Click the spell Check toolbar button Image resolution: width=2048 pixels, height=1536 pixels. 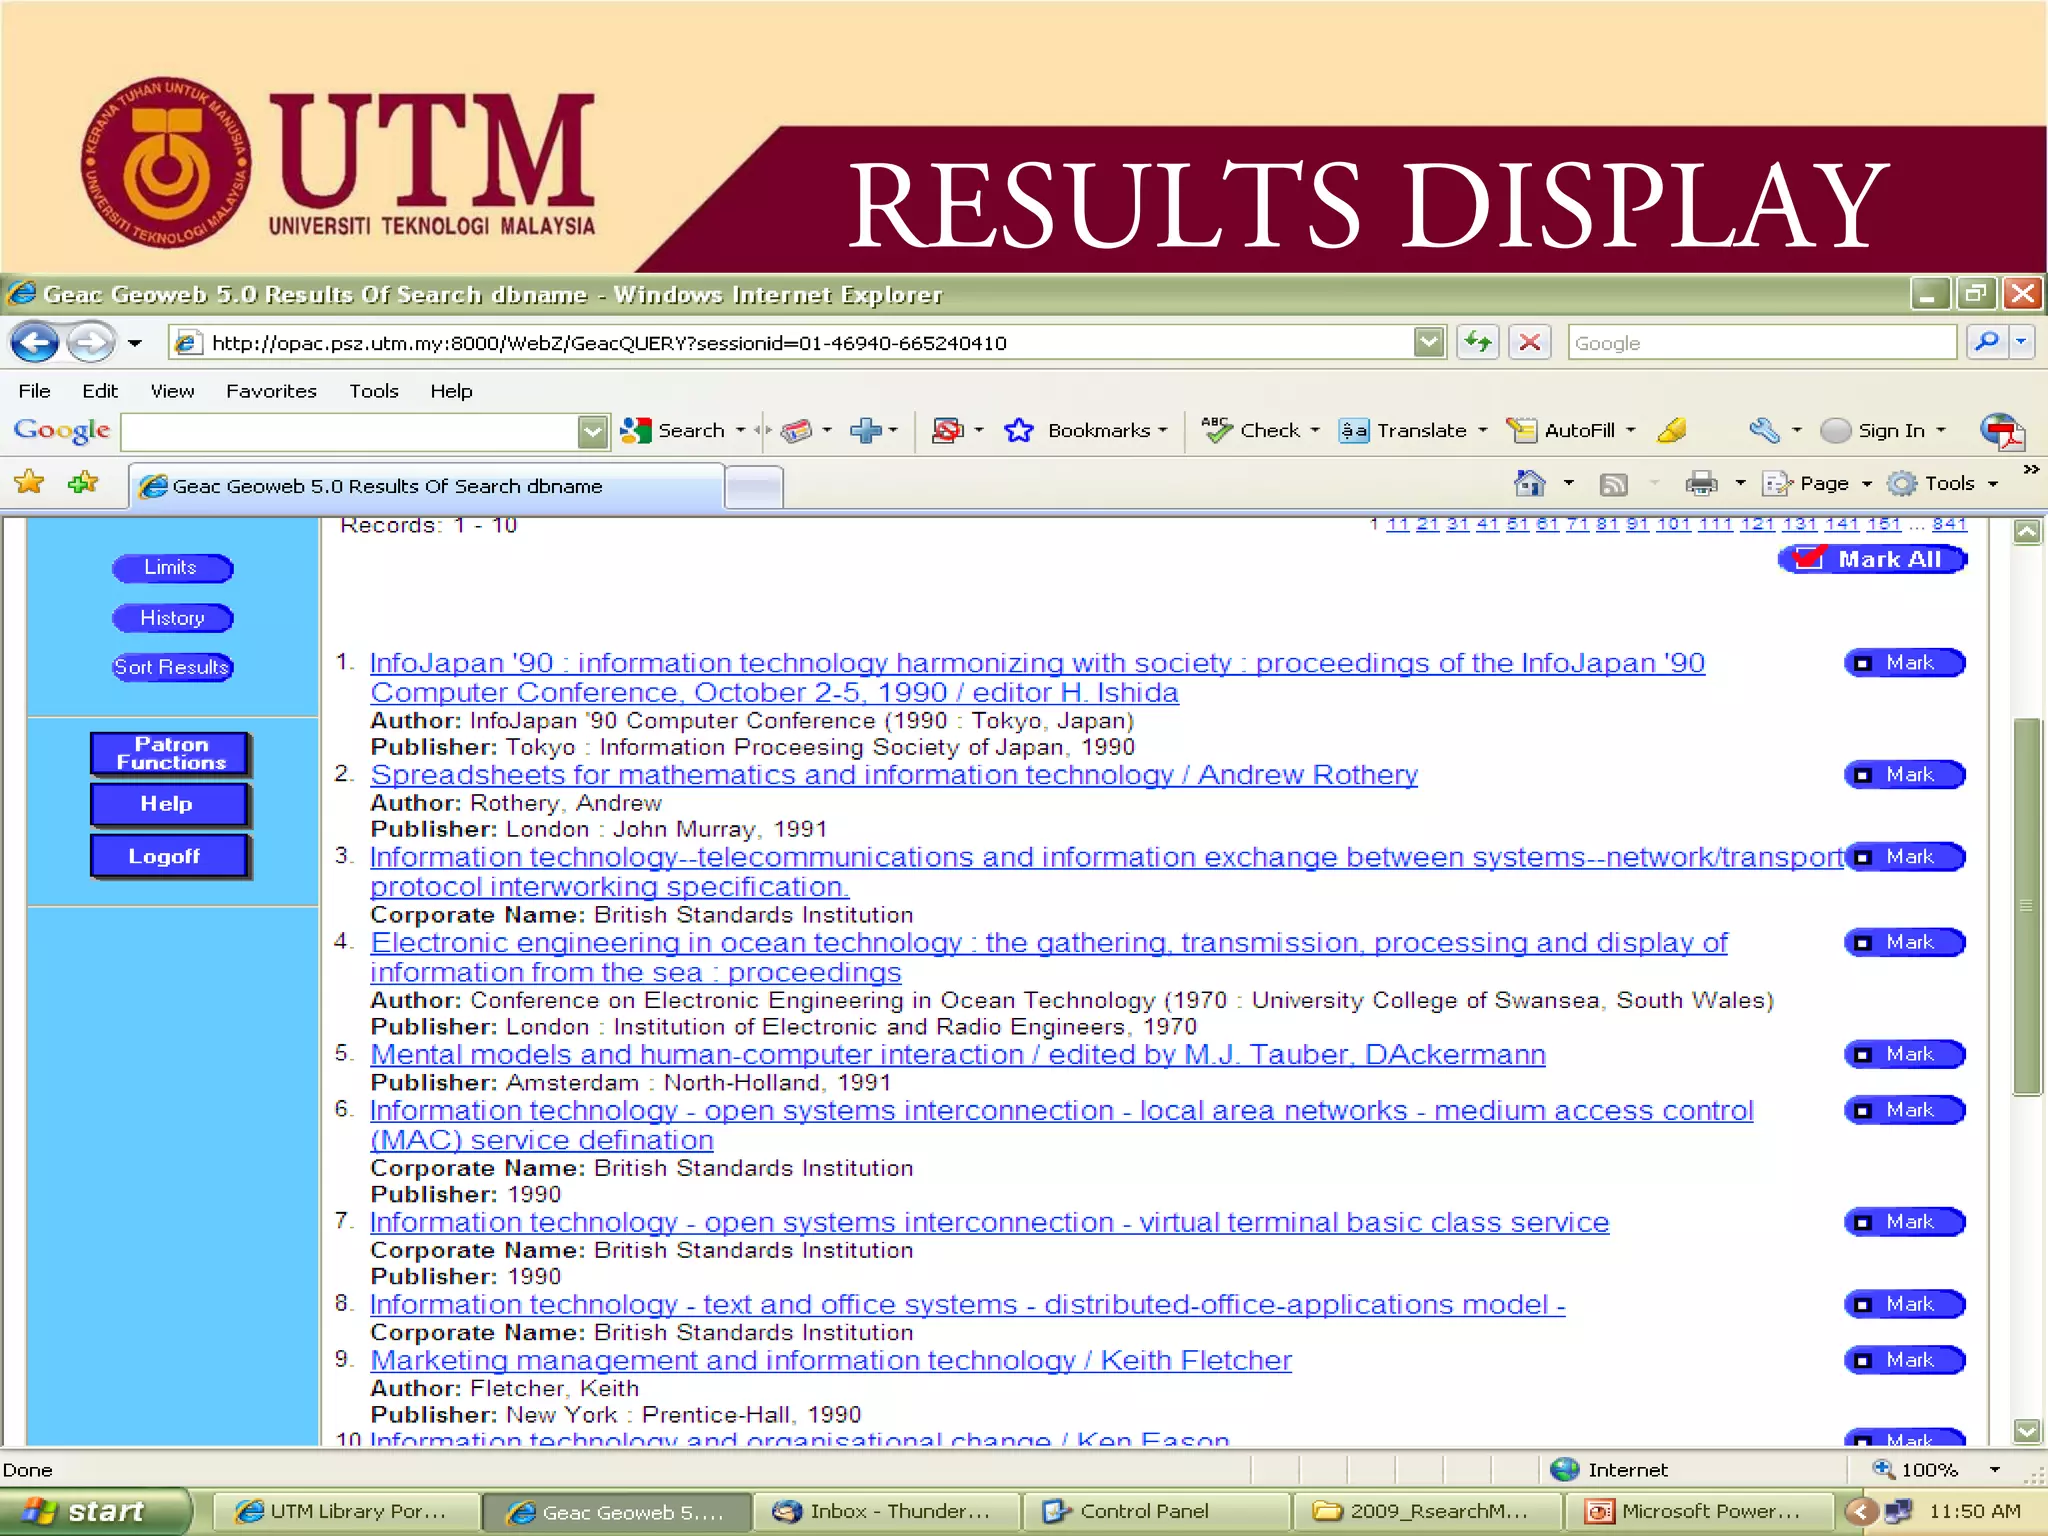[1250, 430]
